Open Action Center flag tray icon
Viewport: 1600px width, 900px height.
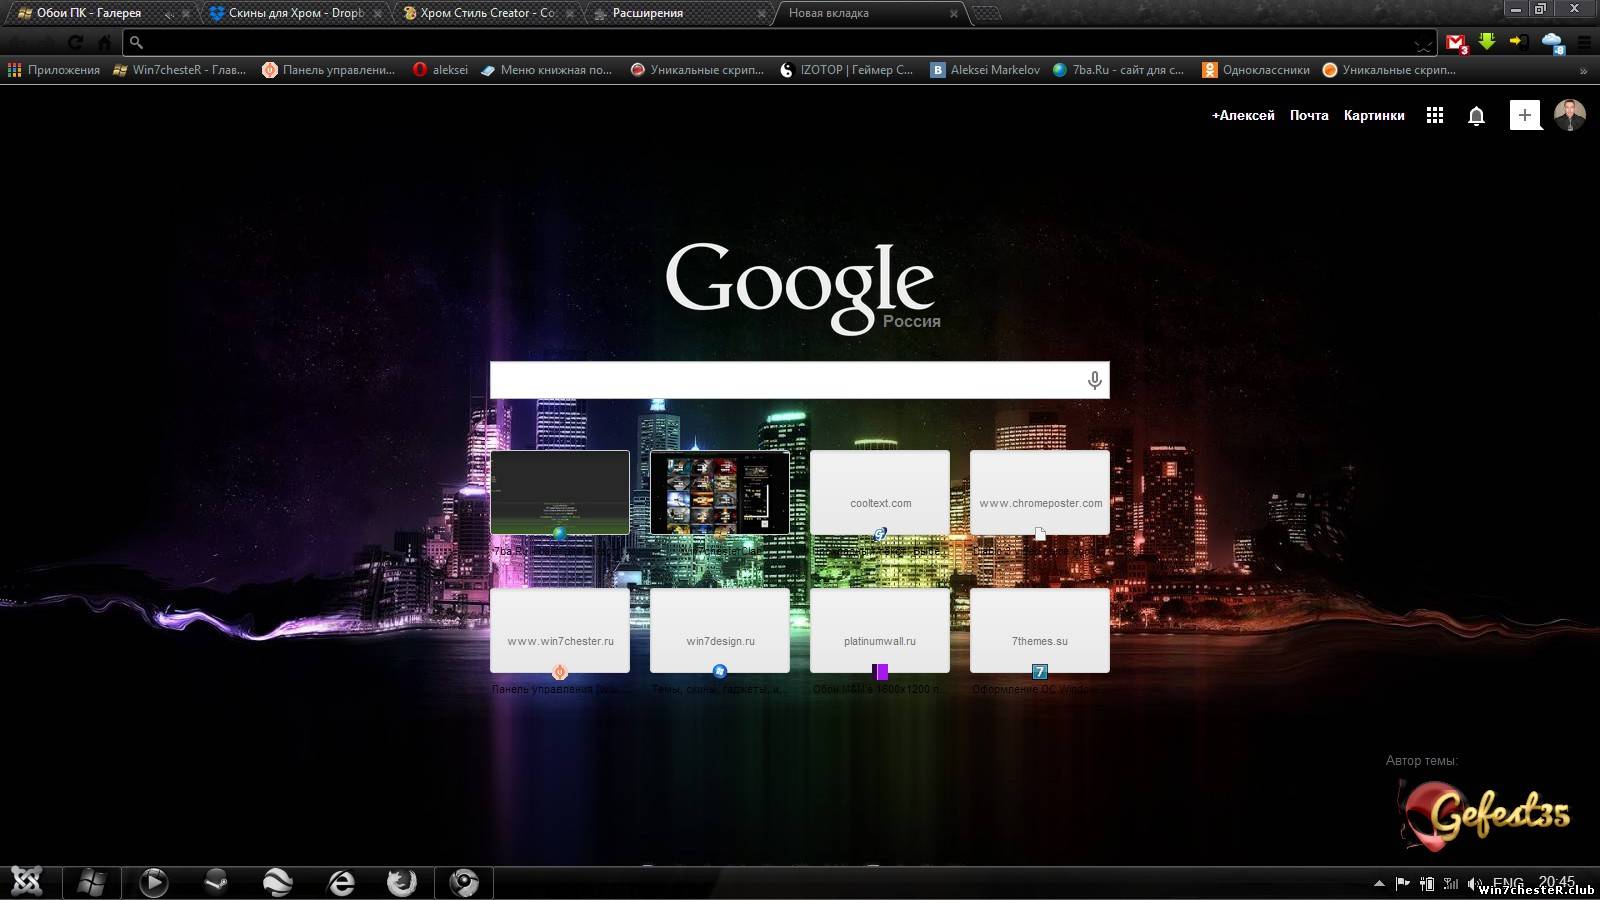click(1402, 883)
